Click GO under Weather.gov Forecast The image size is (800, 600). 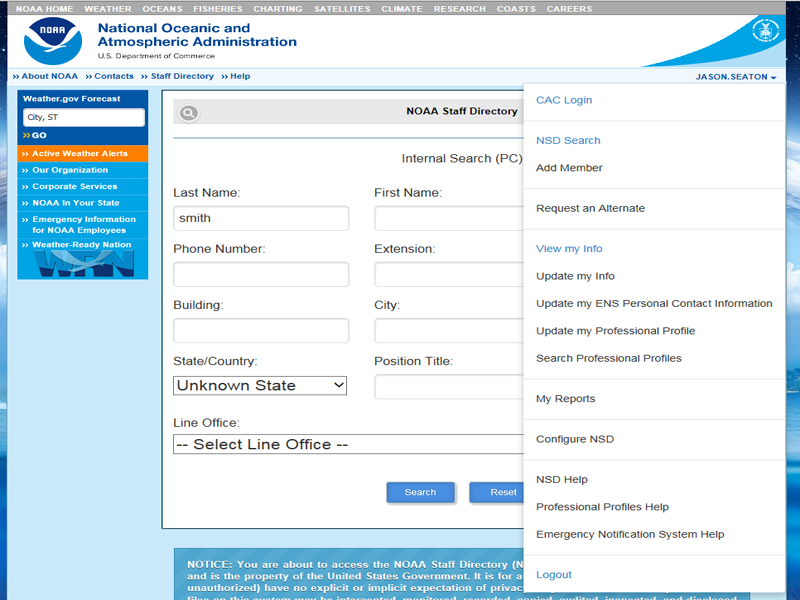[x=35, y=135]
